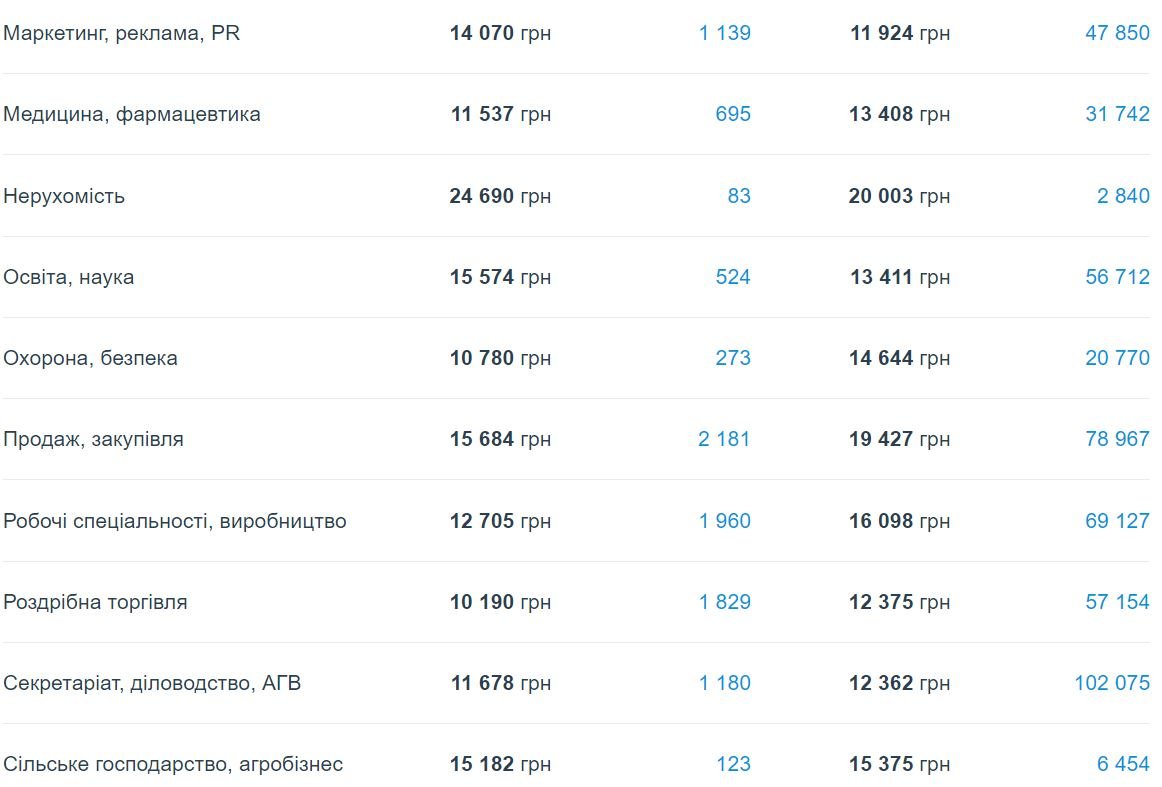
Task: Click the 78 967 link
Action: [1117, 439]
